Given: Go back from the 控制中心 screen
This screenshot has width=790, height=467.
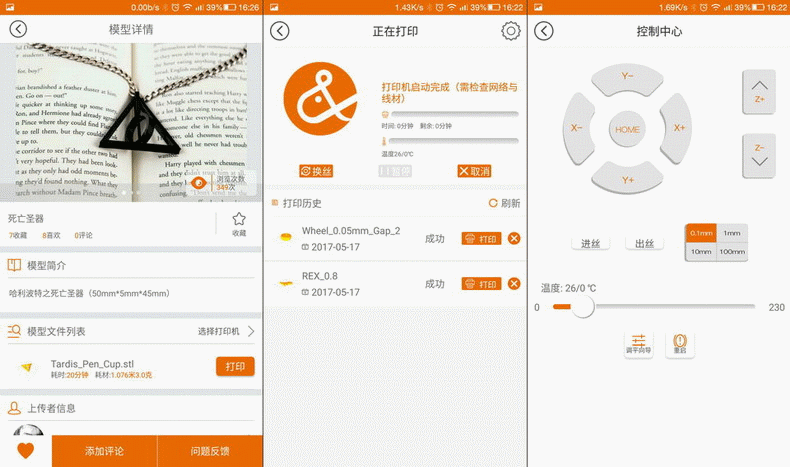Looking at the screenshot, I should (x=544, y=31).
